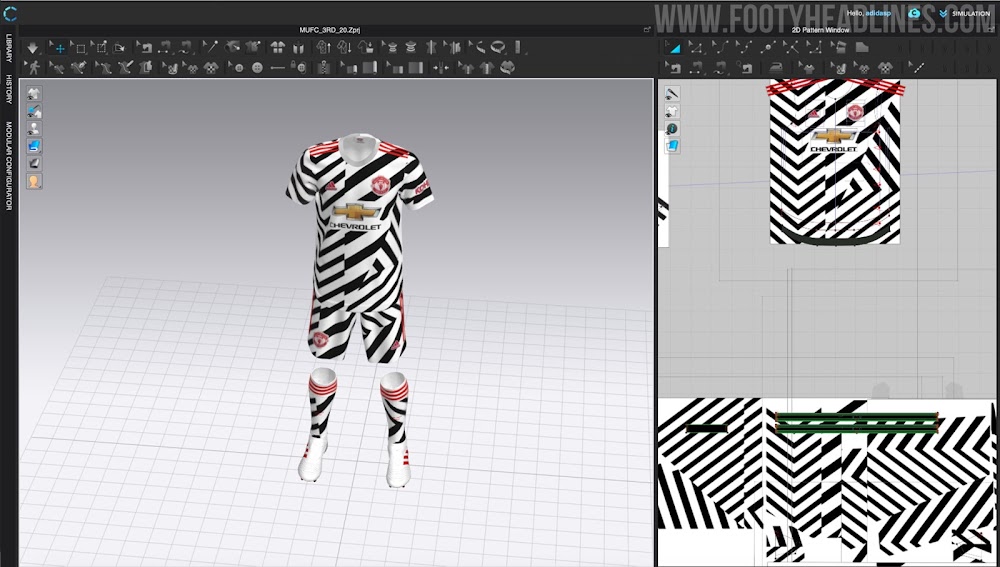
Task: Start simulation with the down-arrow Simulate icon
Action: click(x=32, y=48)
